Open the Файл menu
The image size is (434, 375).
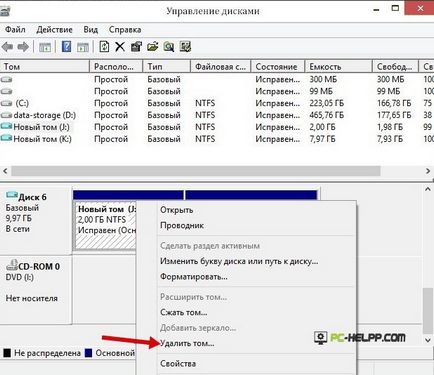pos(15,30)
